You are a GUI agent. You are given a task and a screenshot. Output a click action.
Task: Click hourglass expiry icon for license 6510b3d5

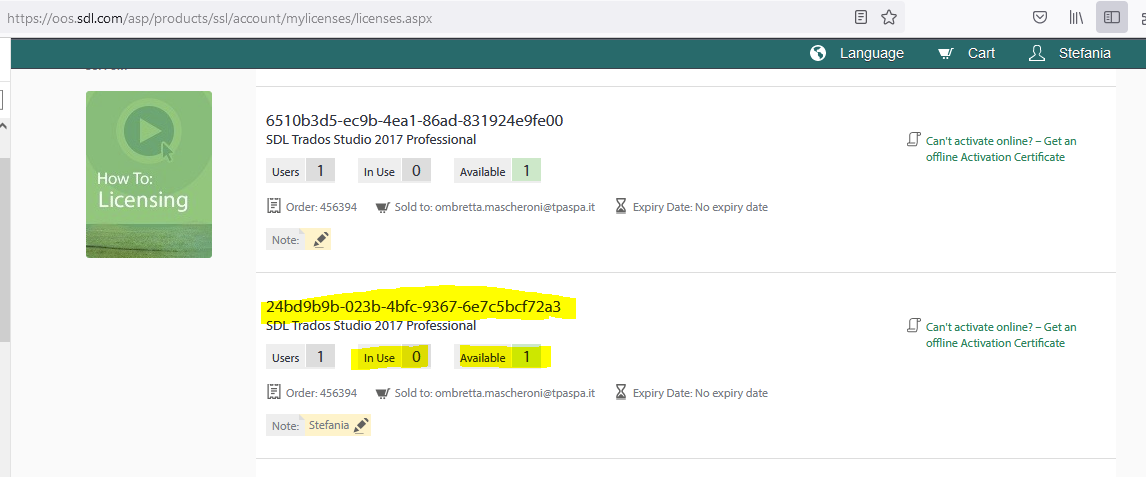click(x=621, y=207)
